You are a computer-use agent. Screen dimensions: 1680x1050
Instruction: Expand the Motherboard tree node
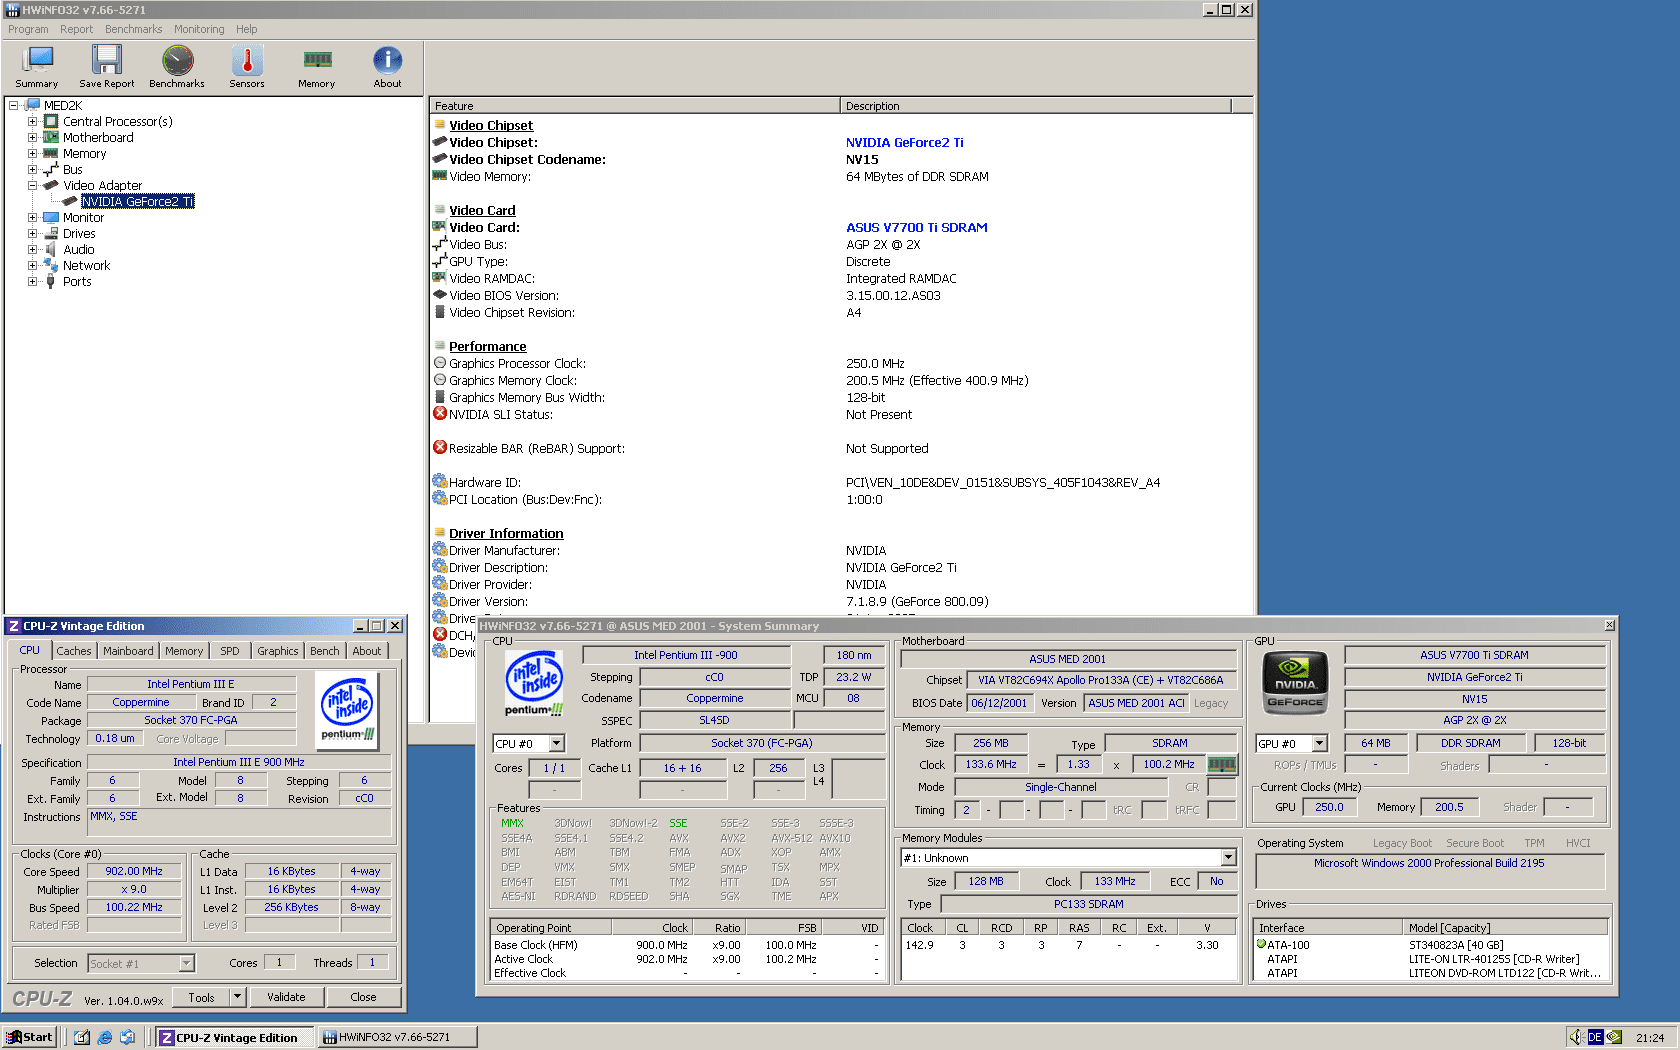pyautogui.click(x=32, y=137)
